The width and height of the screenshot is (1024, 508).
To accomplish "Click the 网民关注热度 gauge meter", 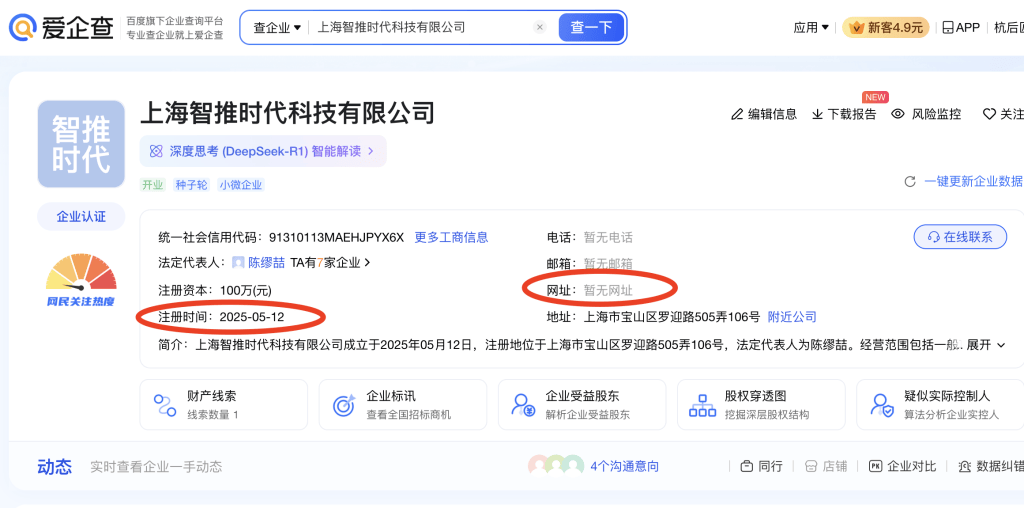I will pyautogui.click(x=81, y=278).
